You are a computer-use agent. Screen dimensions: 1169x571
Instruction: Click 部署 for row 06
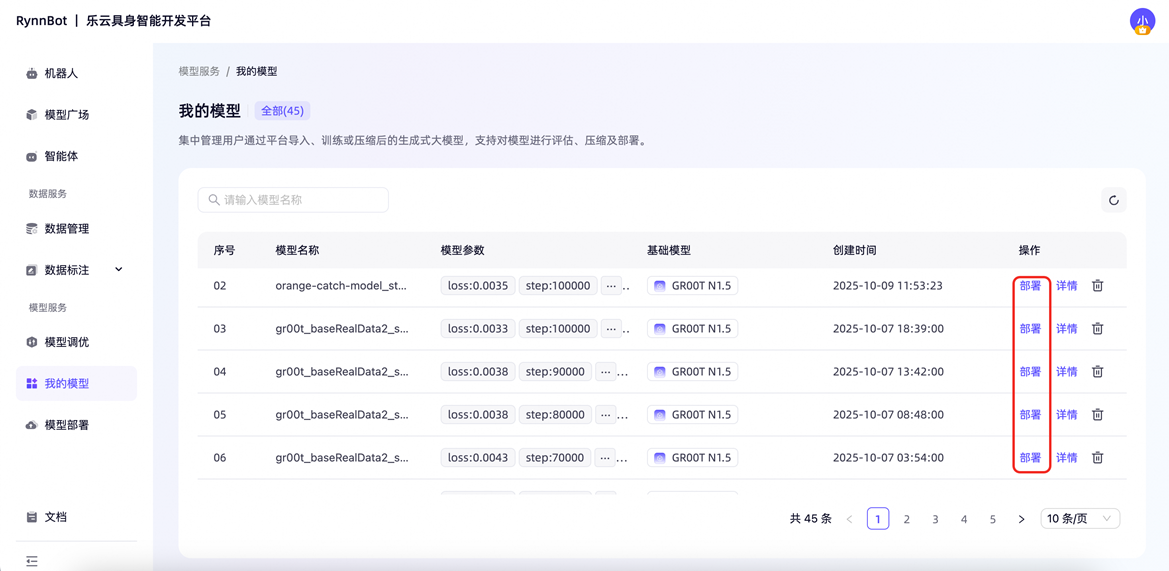tap(1030, 458)
